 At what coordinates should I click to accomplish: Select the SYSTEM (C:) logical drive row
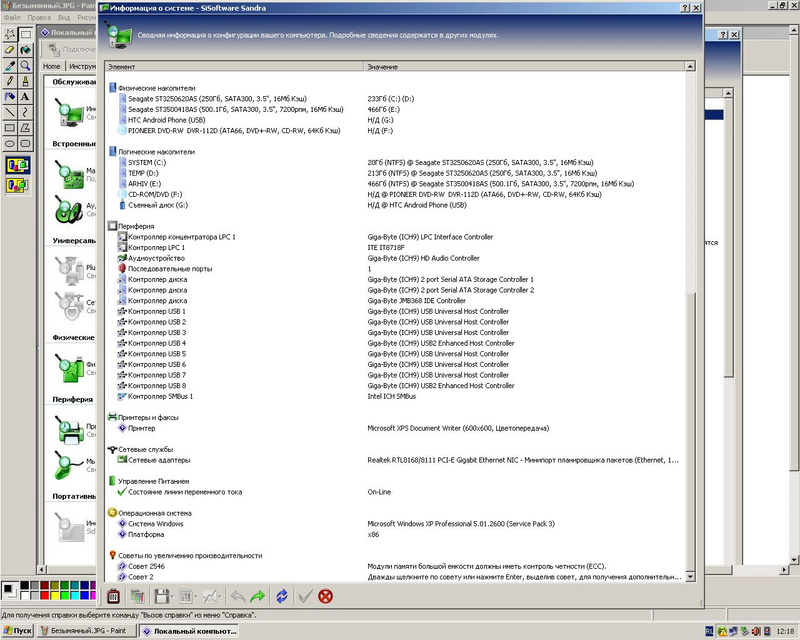(146, 161)
